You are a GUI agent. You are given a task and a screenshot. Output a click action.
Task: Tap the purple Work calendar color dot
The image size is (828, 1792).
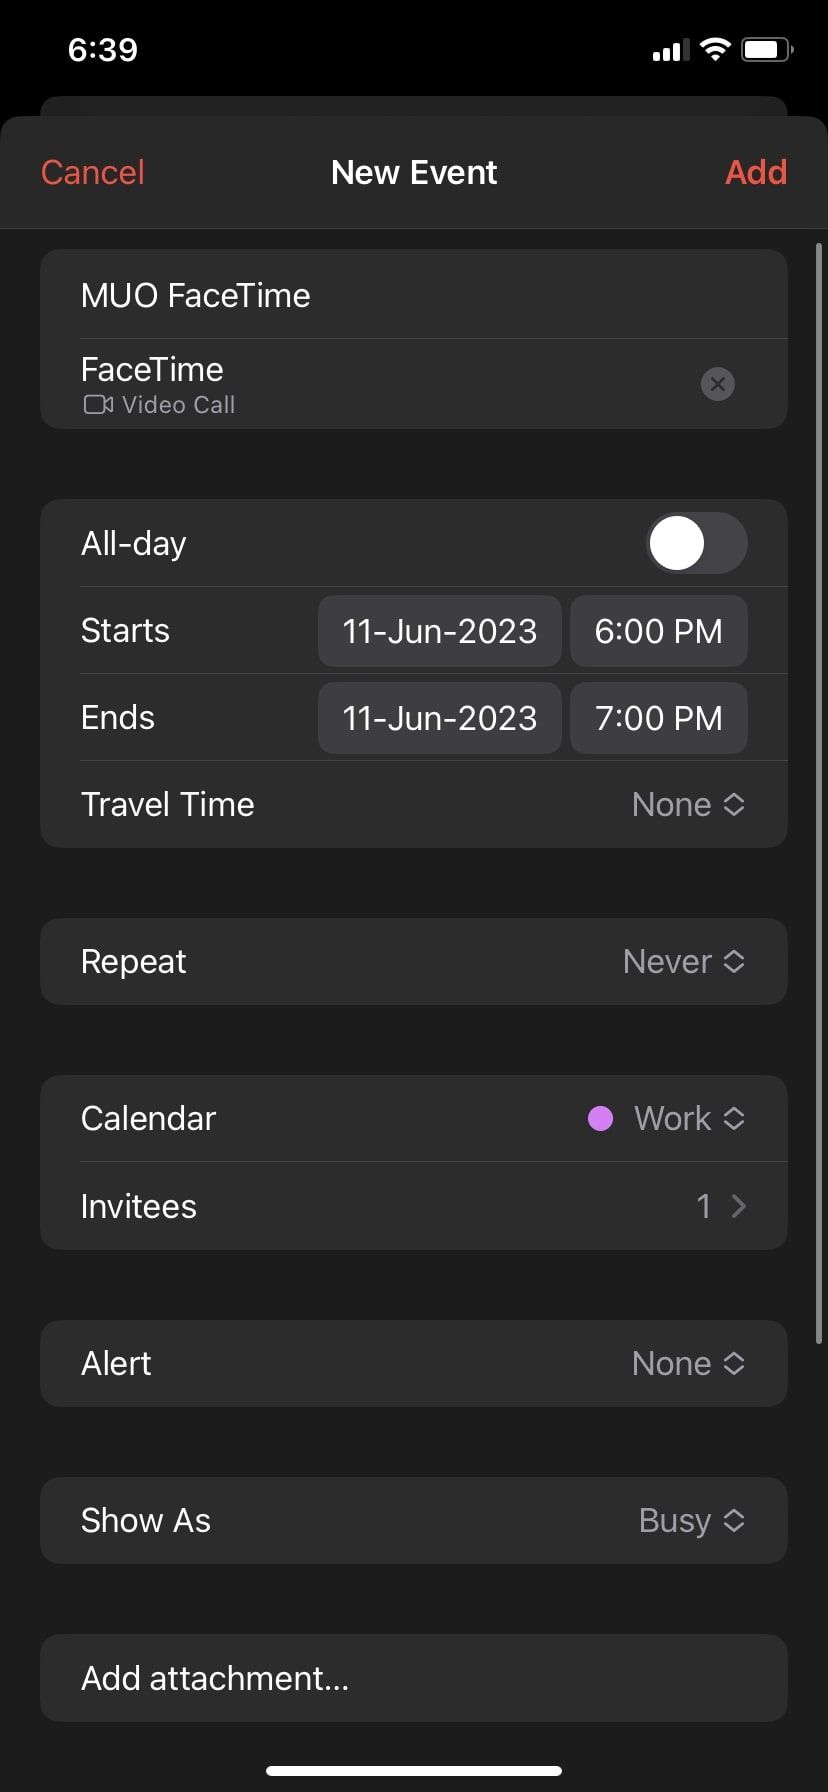point(600,1119)
